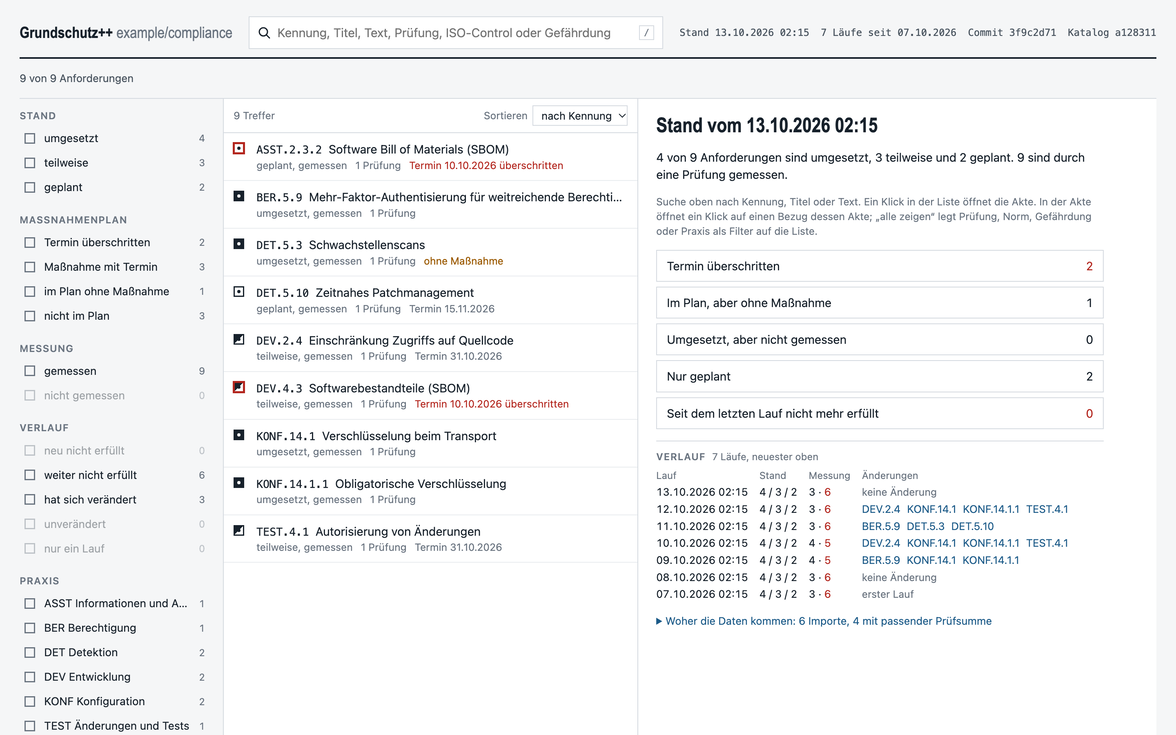The height and width of the screenshot is (735, 1176).
Task: Enable the geplant filter checkbox
Action: point(30,188)
